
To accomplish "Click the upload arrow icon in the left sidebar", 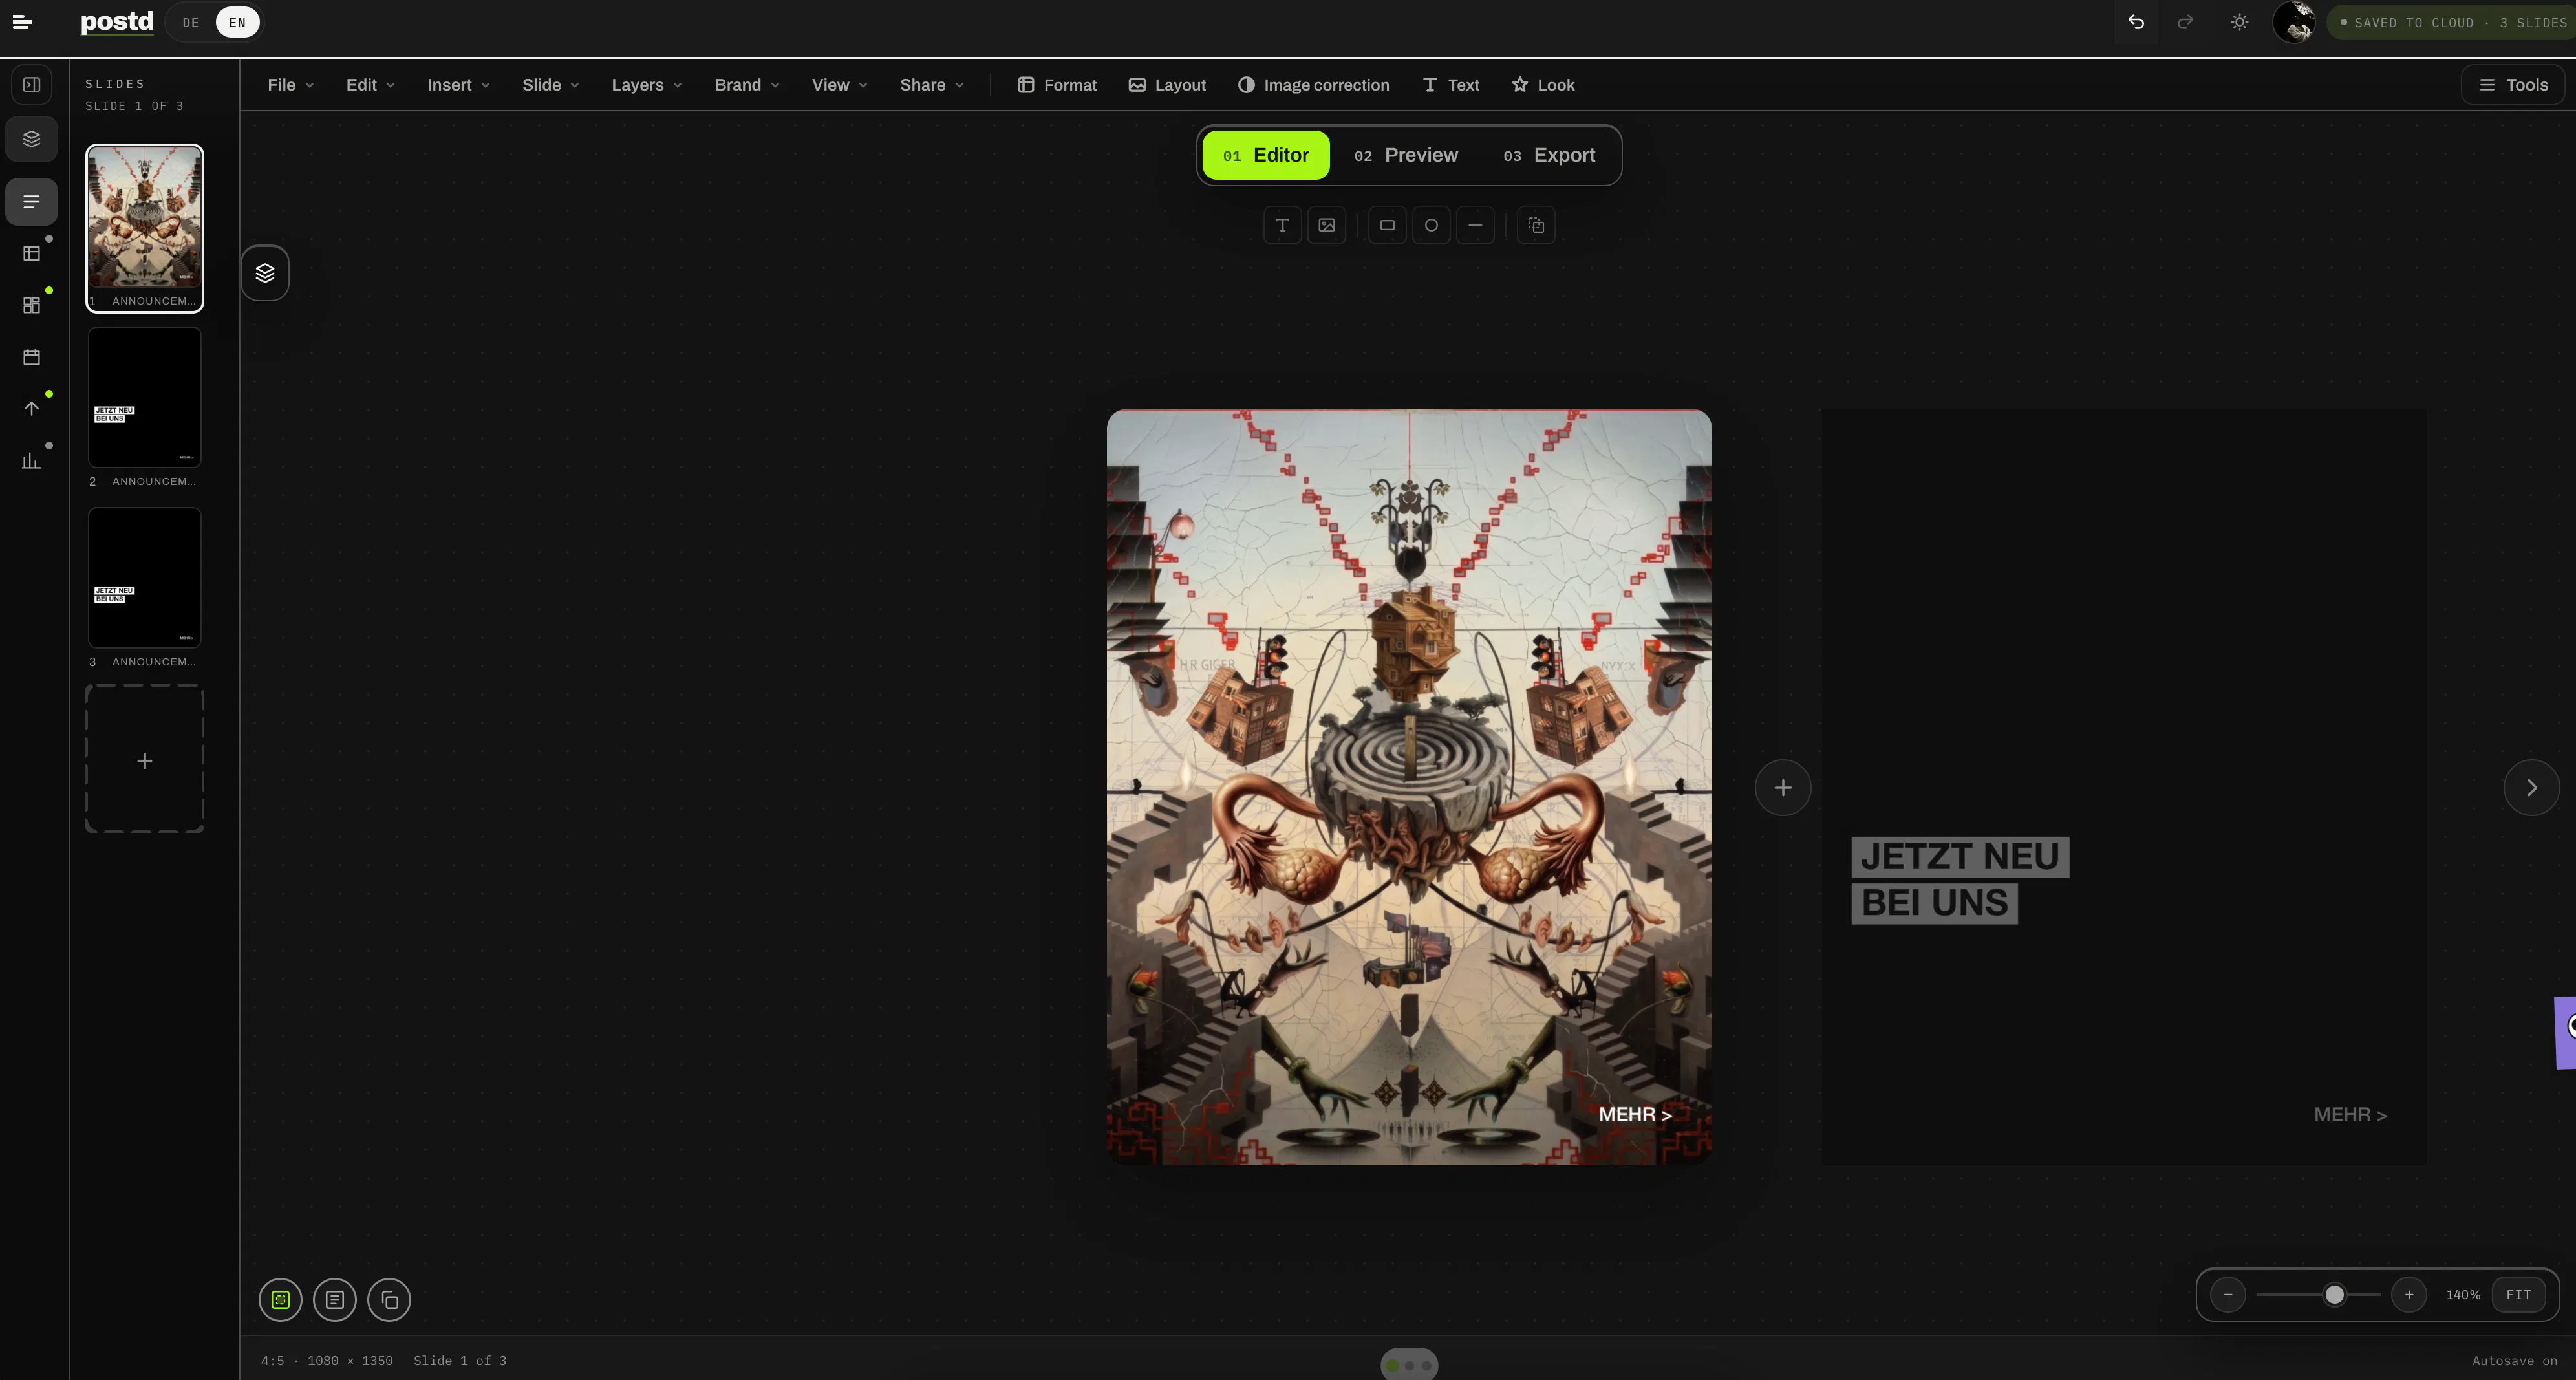I will coord(32,408).
